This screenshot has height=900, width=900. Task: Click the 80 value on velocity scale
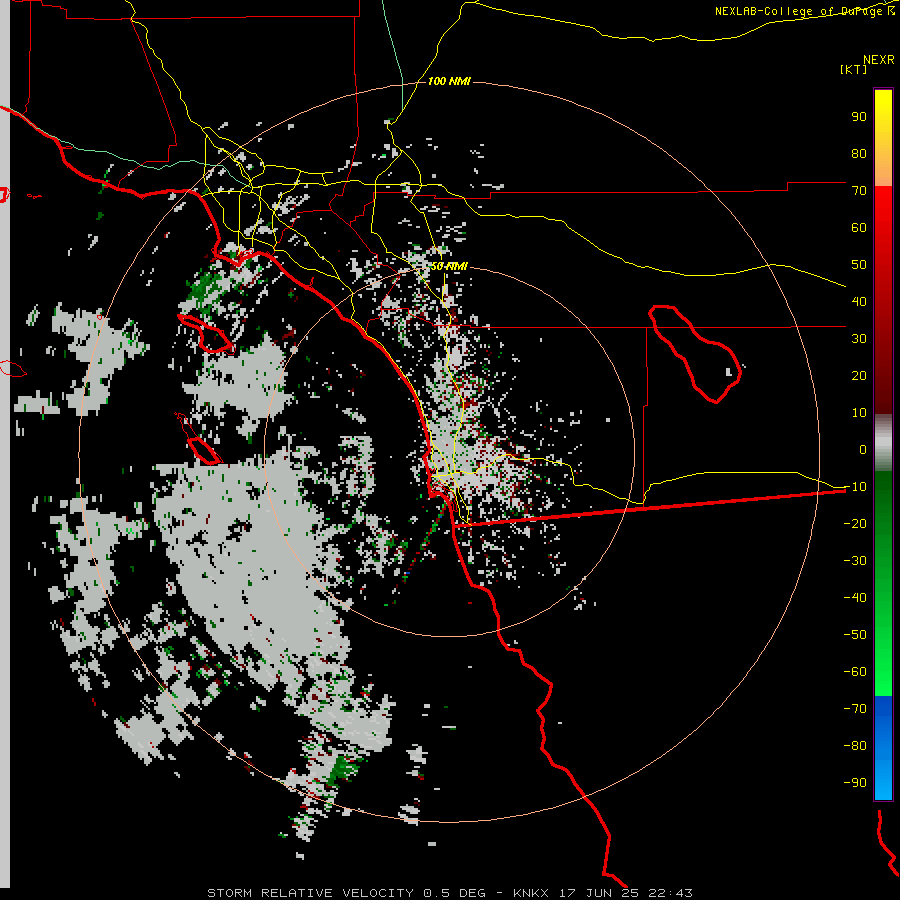pyautogui.click(x=859, y=153)
